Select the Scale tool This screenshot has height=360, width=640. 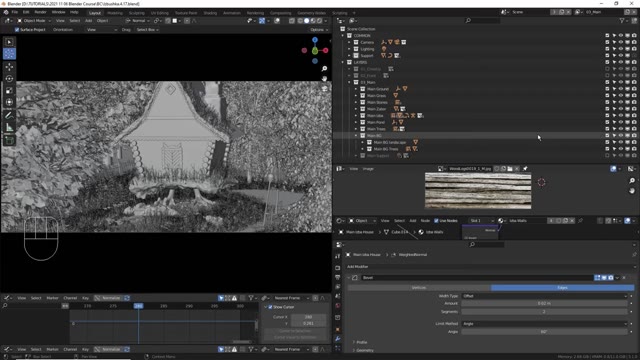coord(9,91)
